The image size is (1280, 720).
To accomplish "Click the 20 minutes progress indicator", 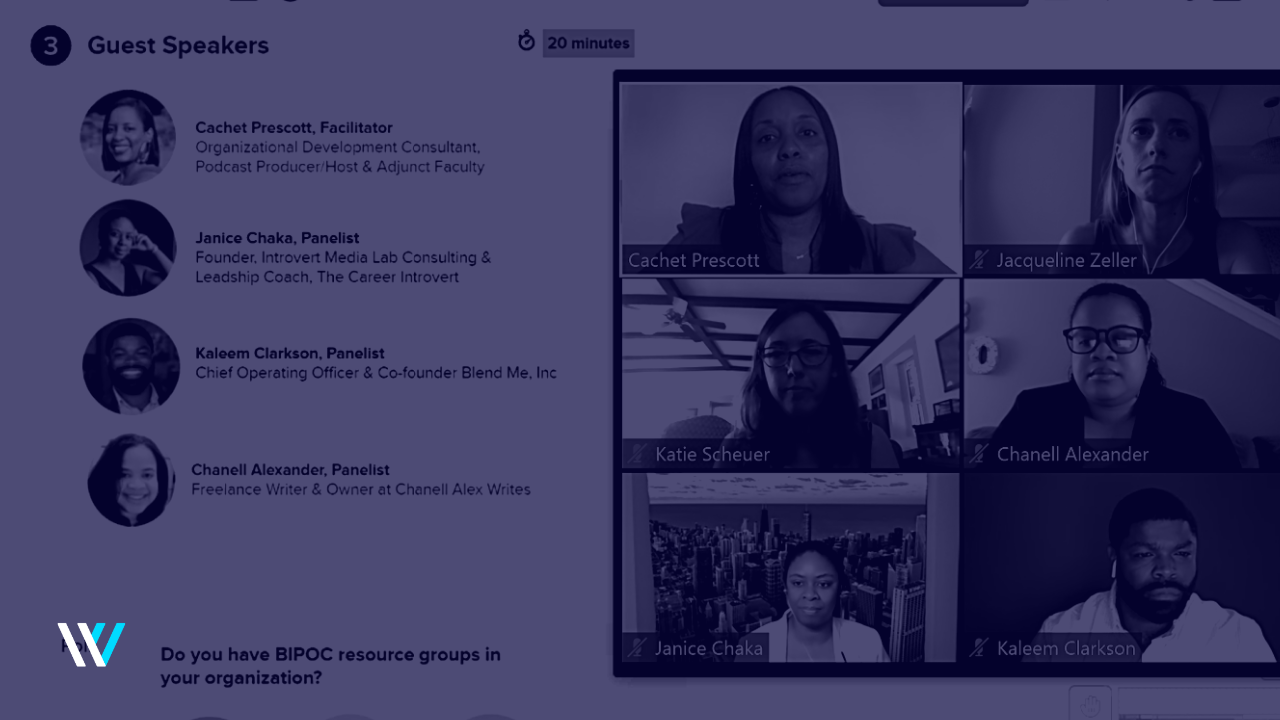I will (x=588, y=43).
